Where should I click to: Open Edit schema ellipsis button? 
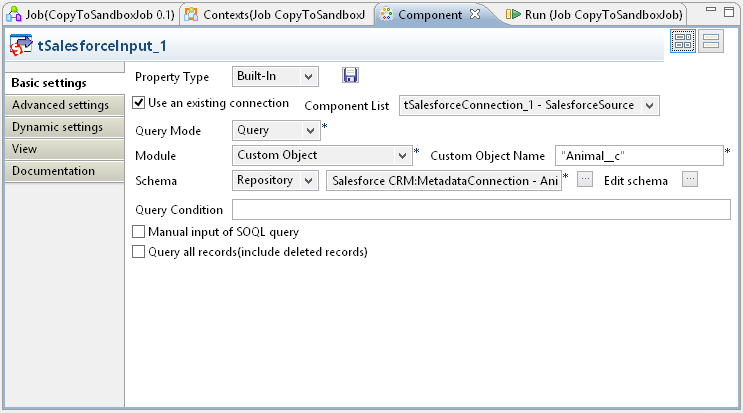689,179
